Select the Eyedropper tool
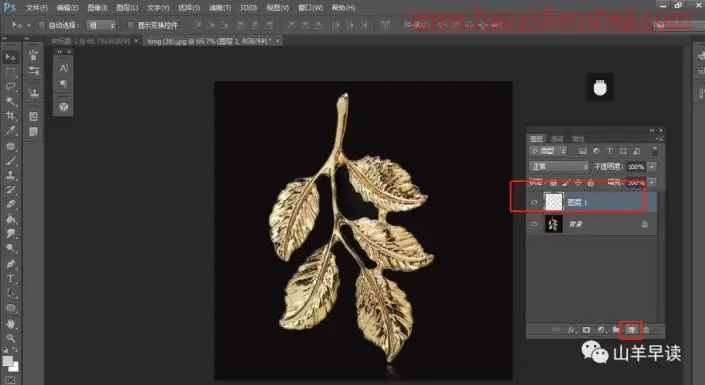The image size is (705, 385). tap(10, 131)
